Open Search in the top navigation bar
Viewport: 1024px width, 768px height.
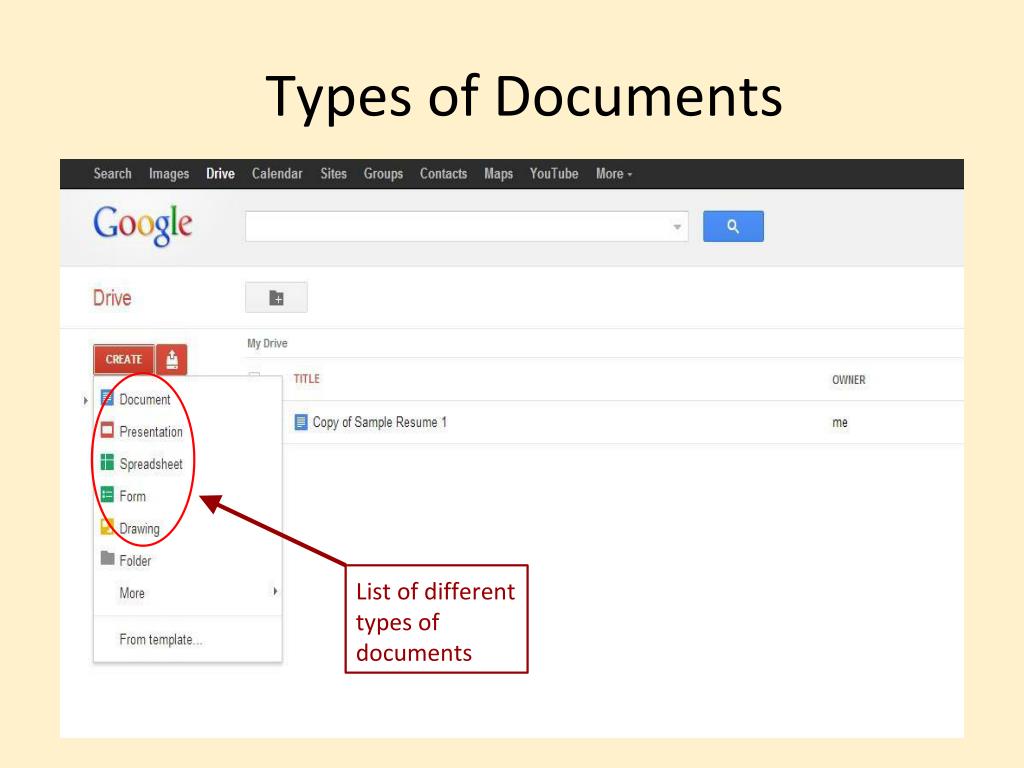(x=112, y=174)
